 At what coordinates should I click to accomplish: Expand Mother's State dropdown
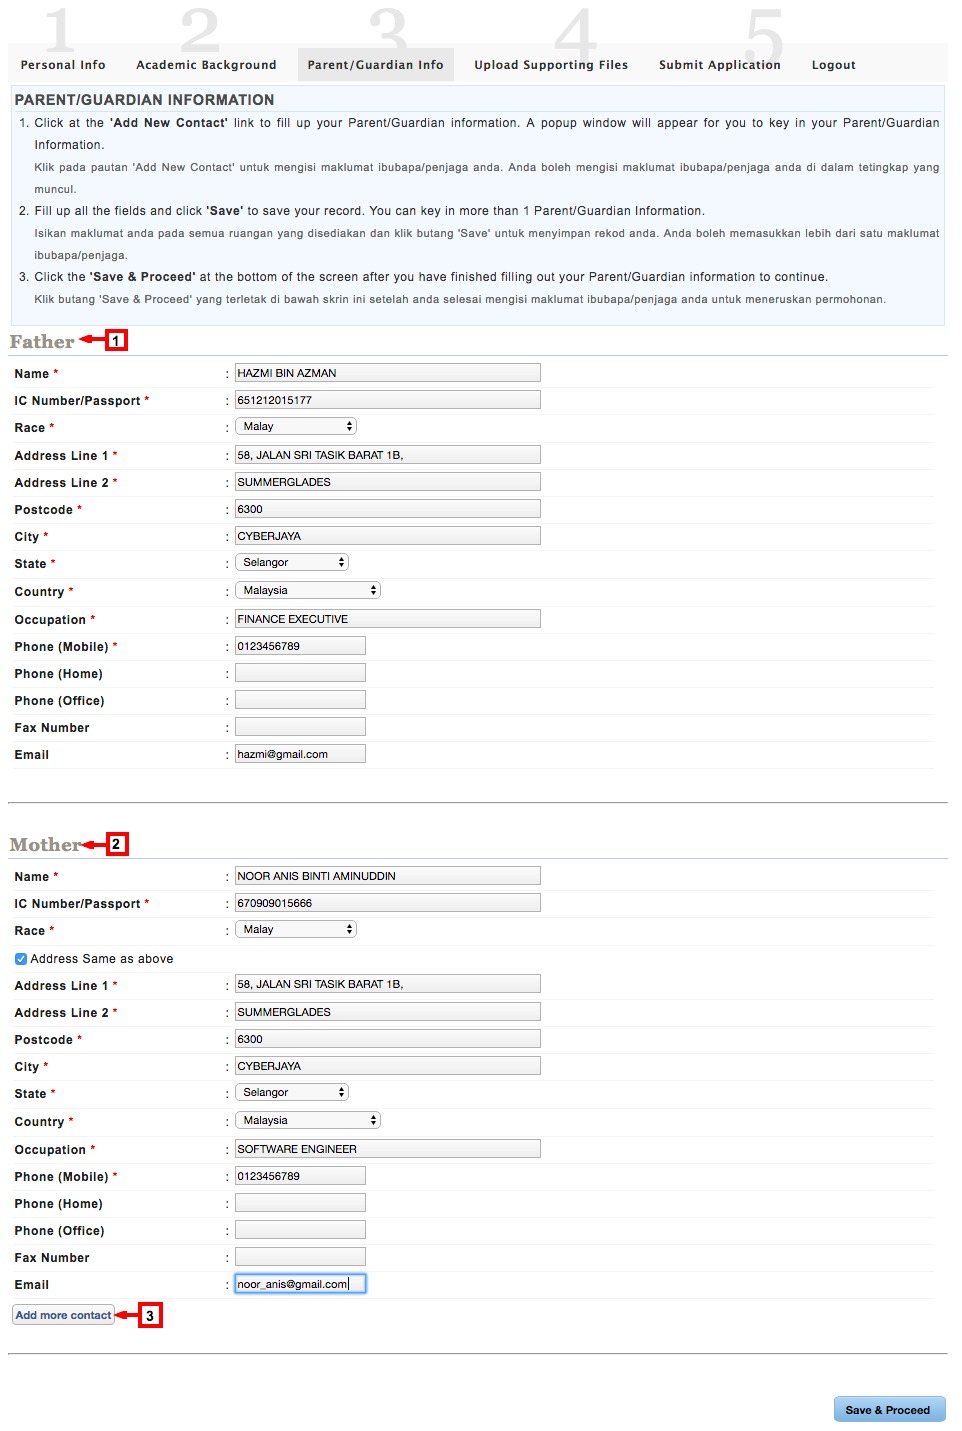click(292, 1093)
